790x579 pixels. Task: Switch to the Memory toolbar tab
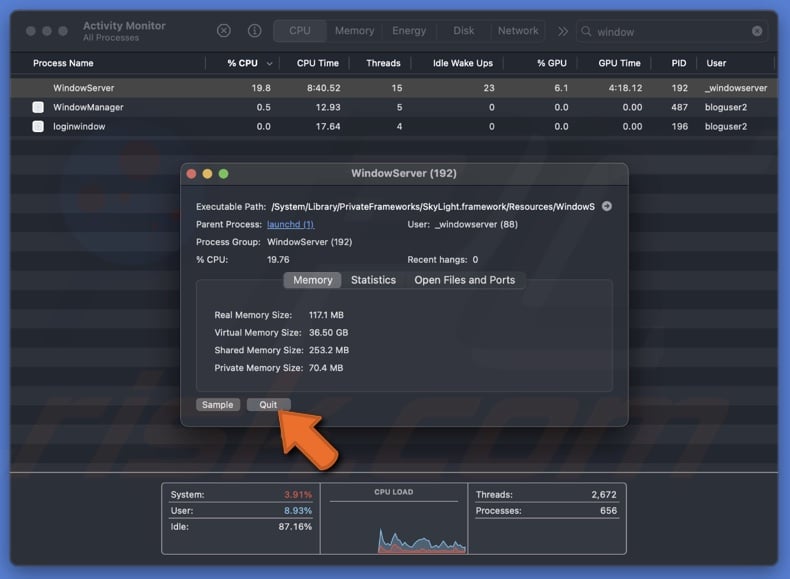pyautogui.click(x=354, y=31)
